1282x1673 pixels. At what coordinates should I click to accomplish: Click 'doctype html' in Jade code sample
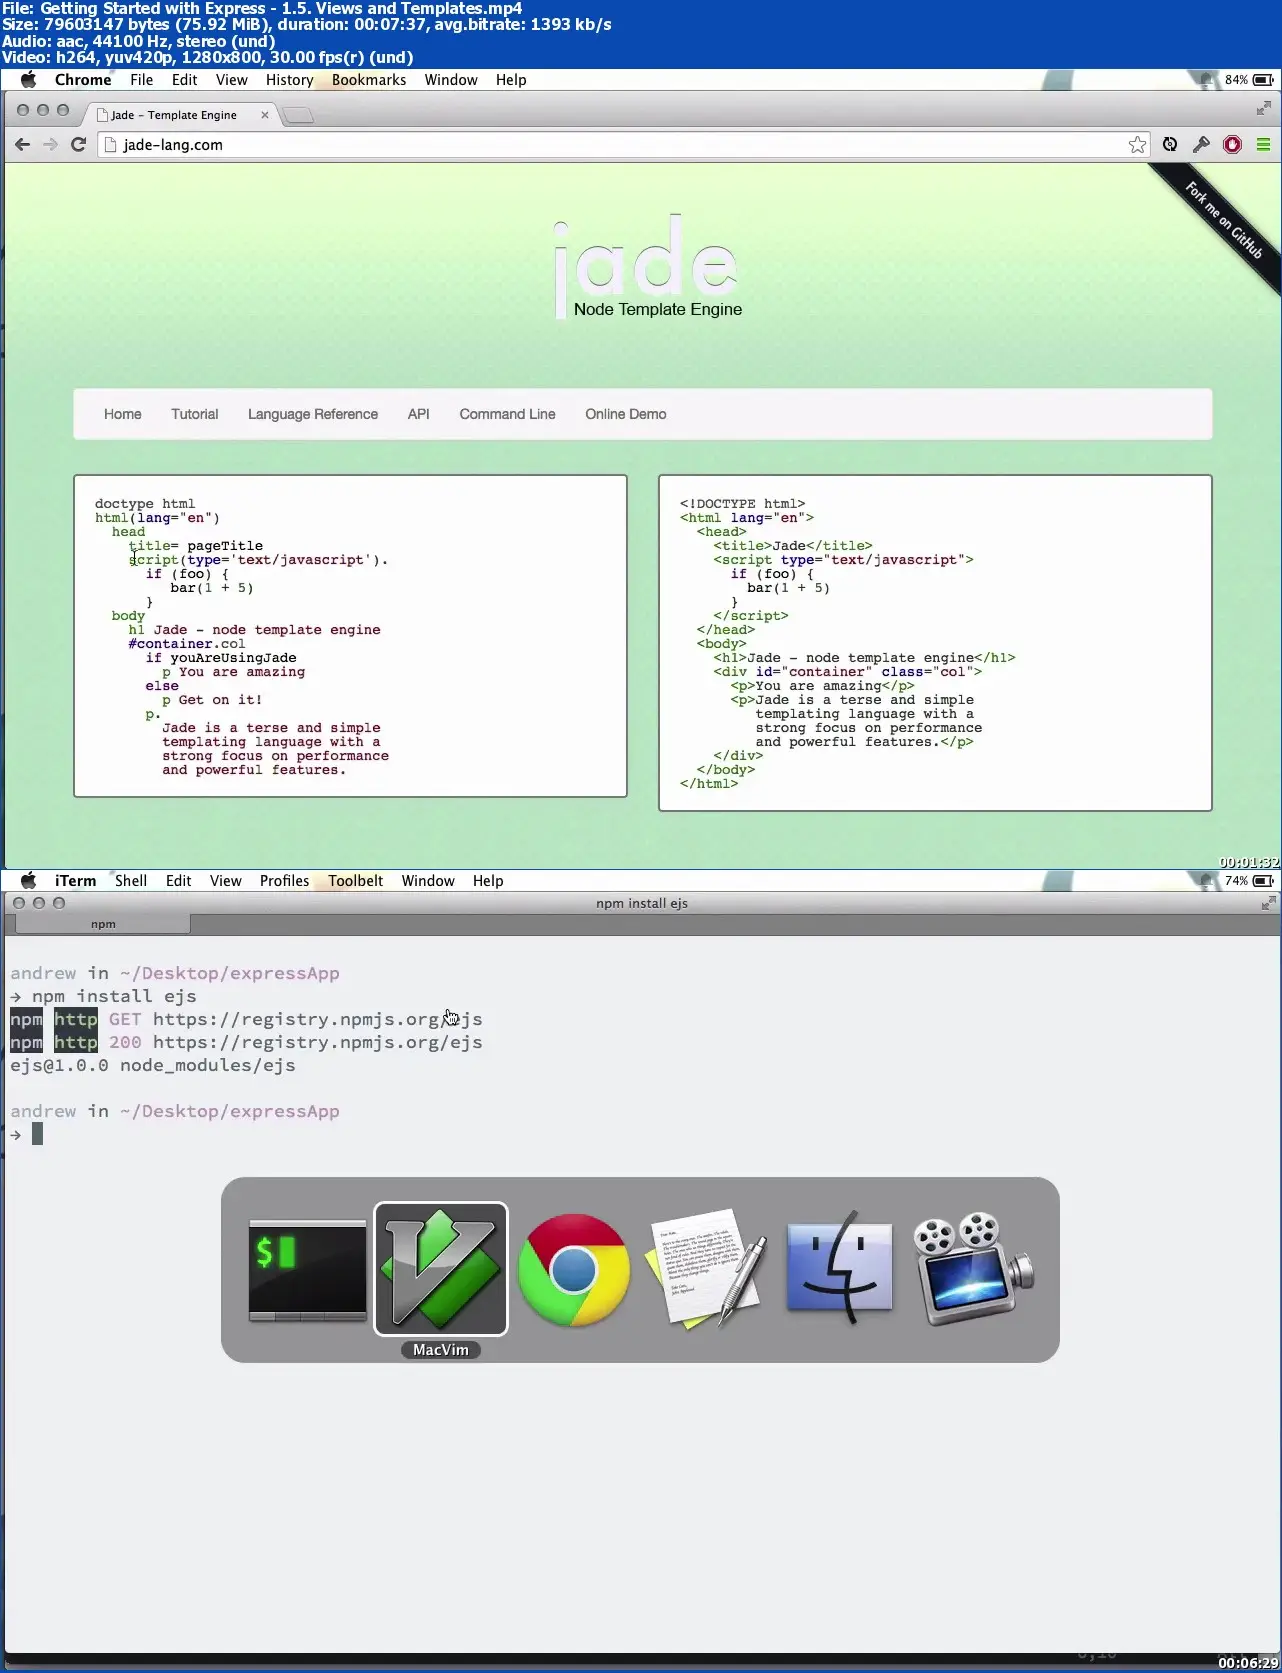pos(145,504)
